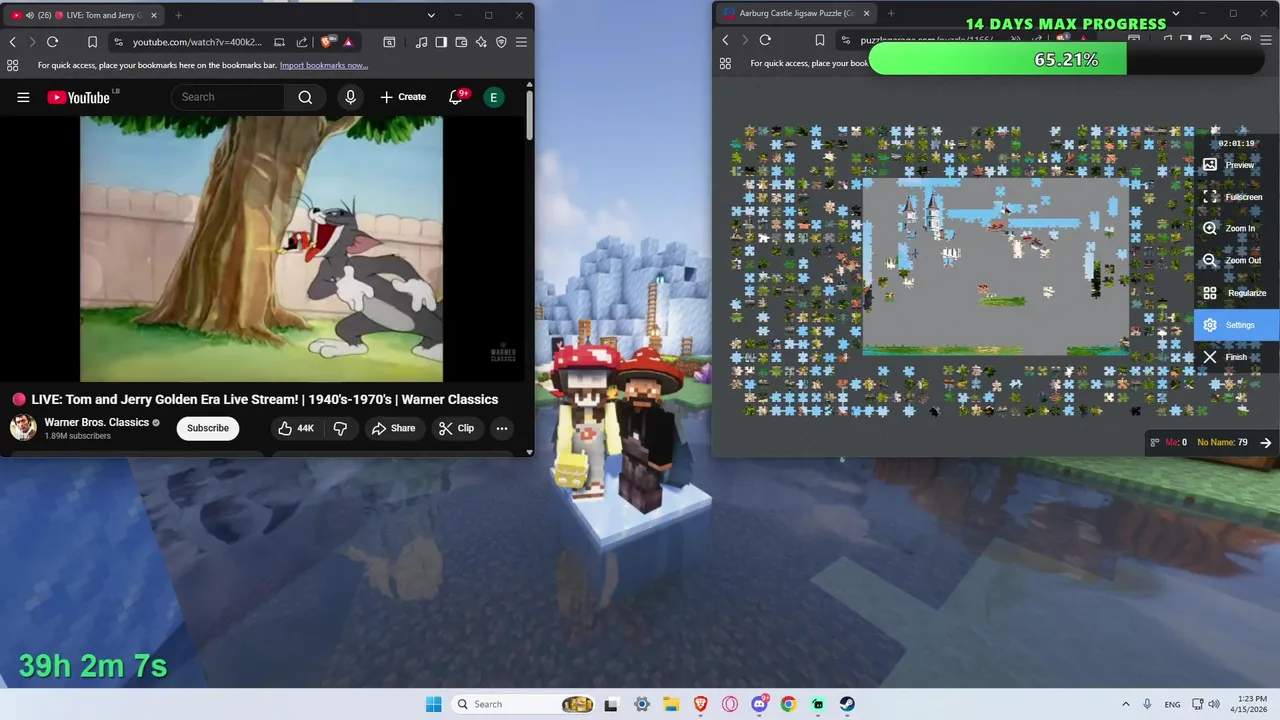The width and height of the screenshot is (1280, 720).
Task: Open apps grid on YouTube bookmarks bar
Action: click(x=12, y=65)
